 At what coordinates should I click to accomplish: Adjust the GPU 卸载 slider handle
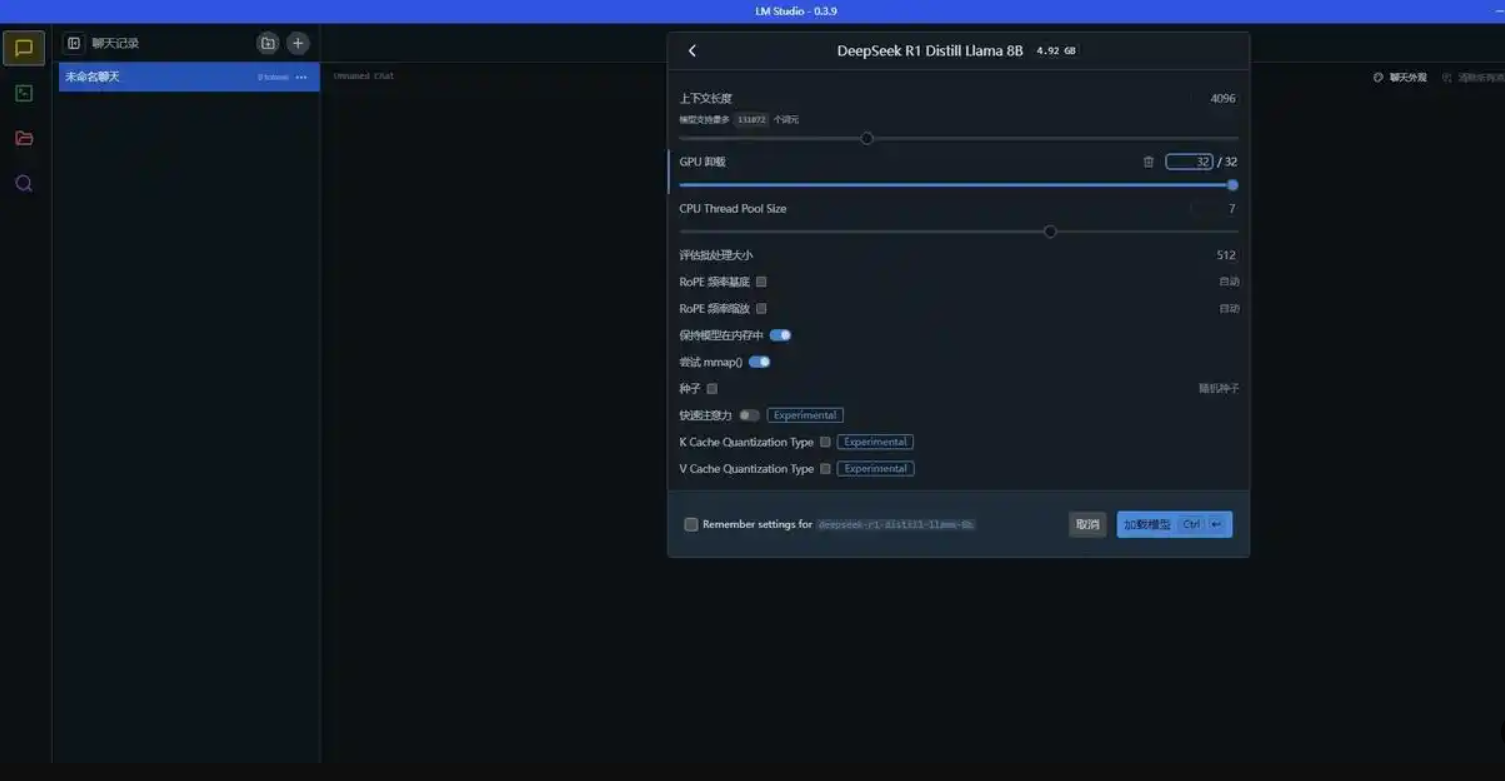point(1232,185)
